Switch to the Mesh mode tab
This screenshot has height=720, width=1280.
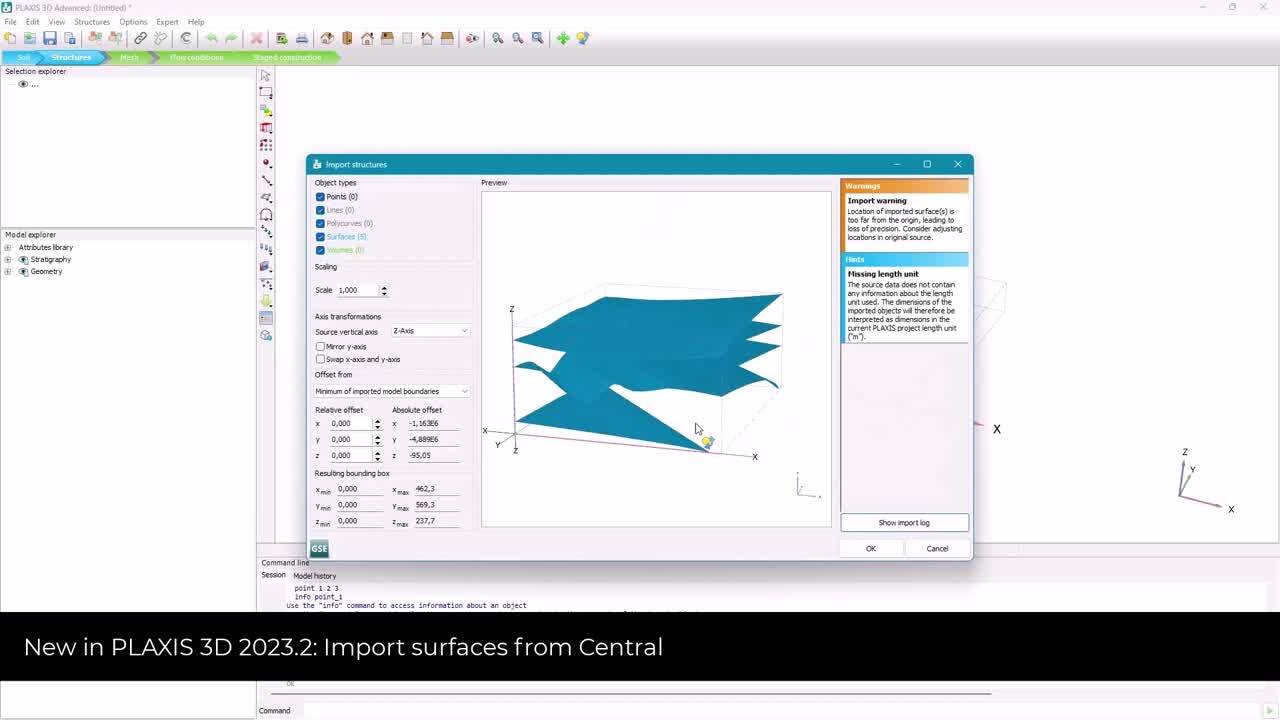point(129,57)
